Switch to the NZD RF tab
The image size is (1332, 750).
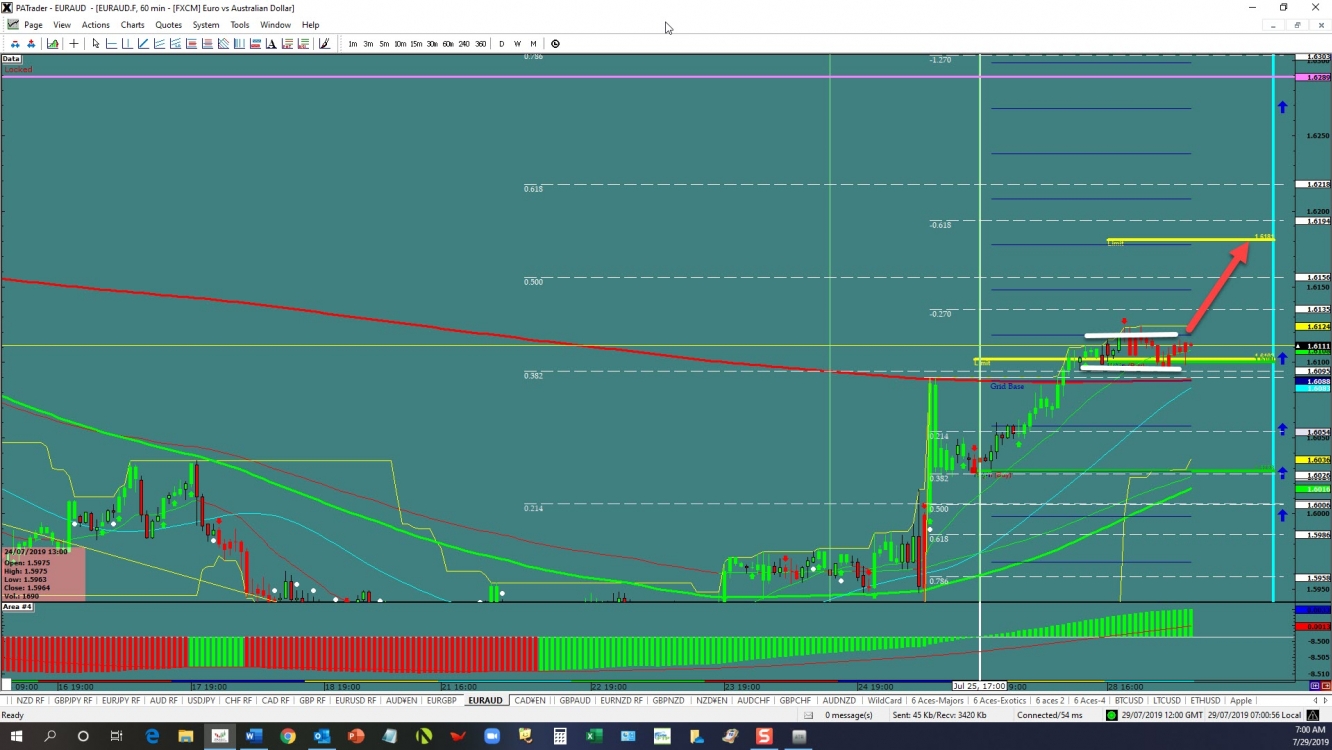[31, 700]
